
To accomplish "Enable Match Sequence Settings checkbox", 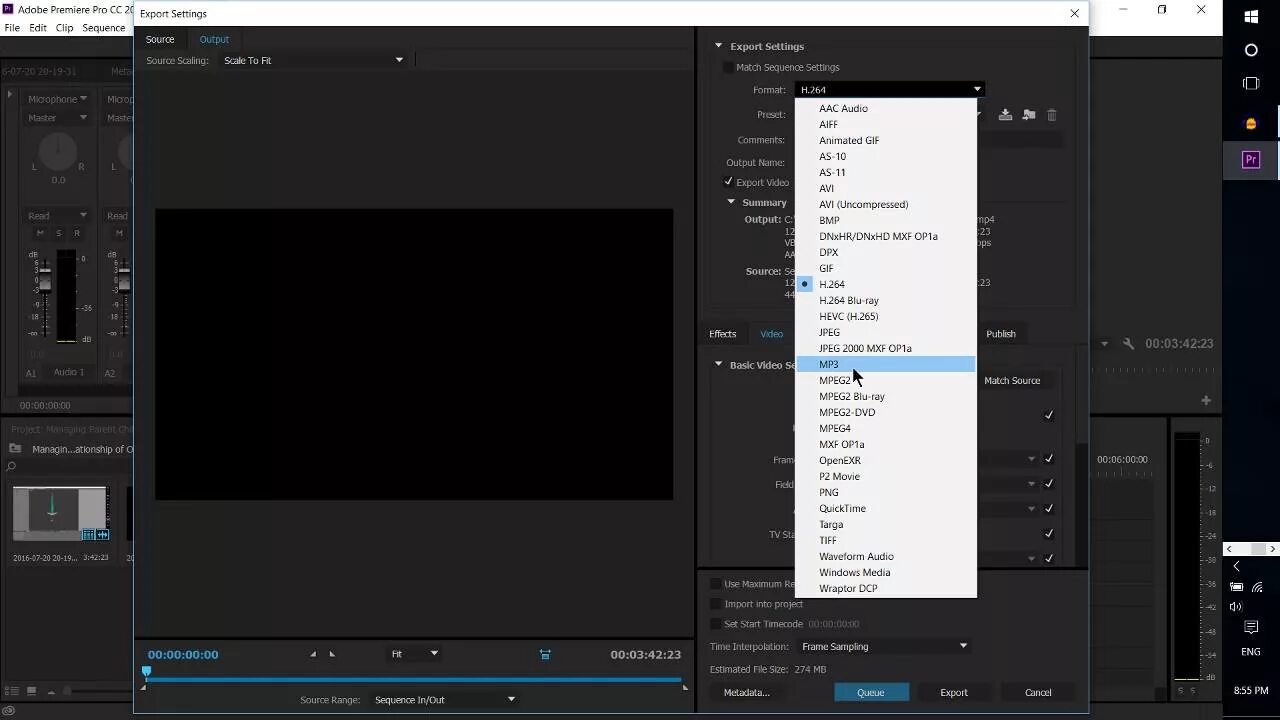I will [x=728, y=67].
